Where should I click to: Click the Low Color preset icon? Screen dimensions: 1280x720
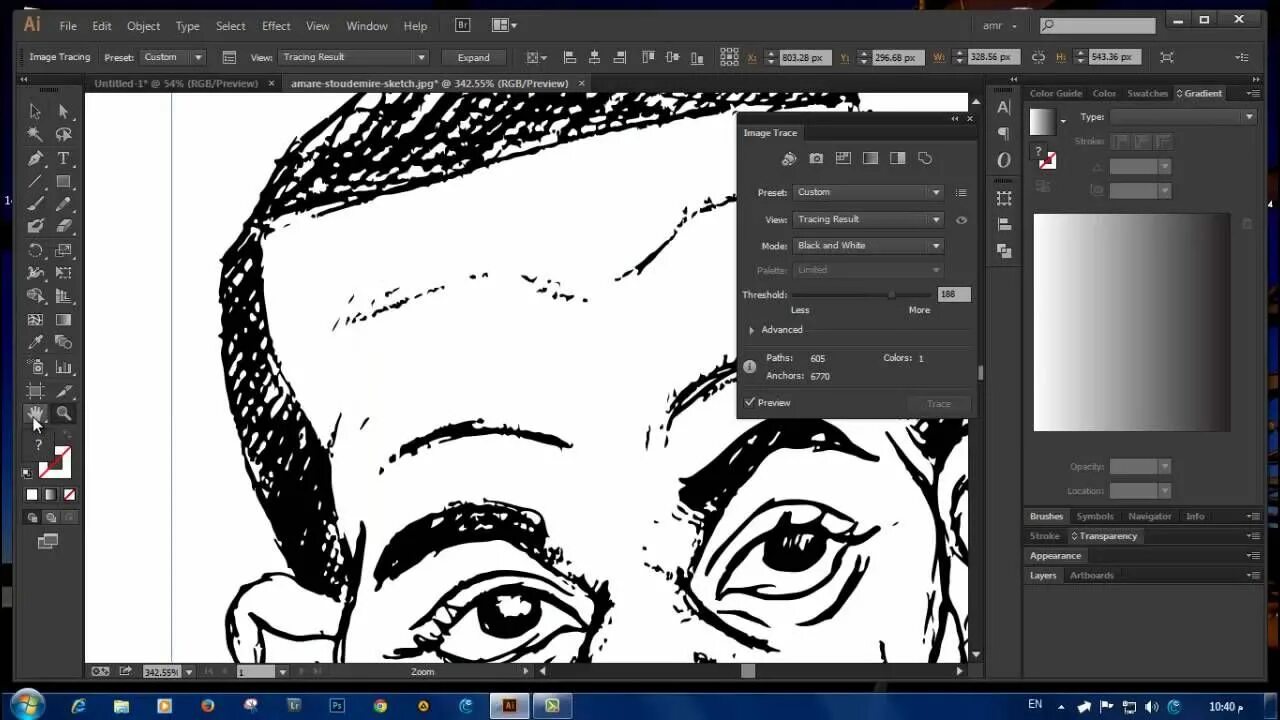(x=843, y=158)
